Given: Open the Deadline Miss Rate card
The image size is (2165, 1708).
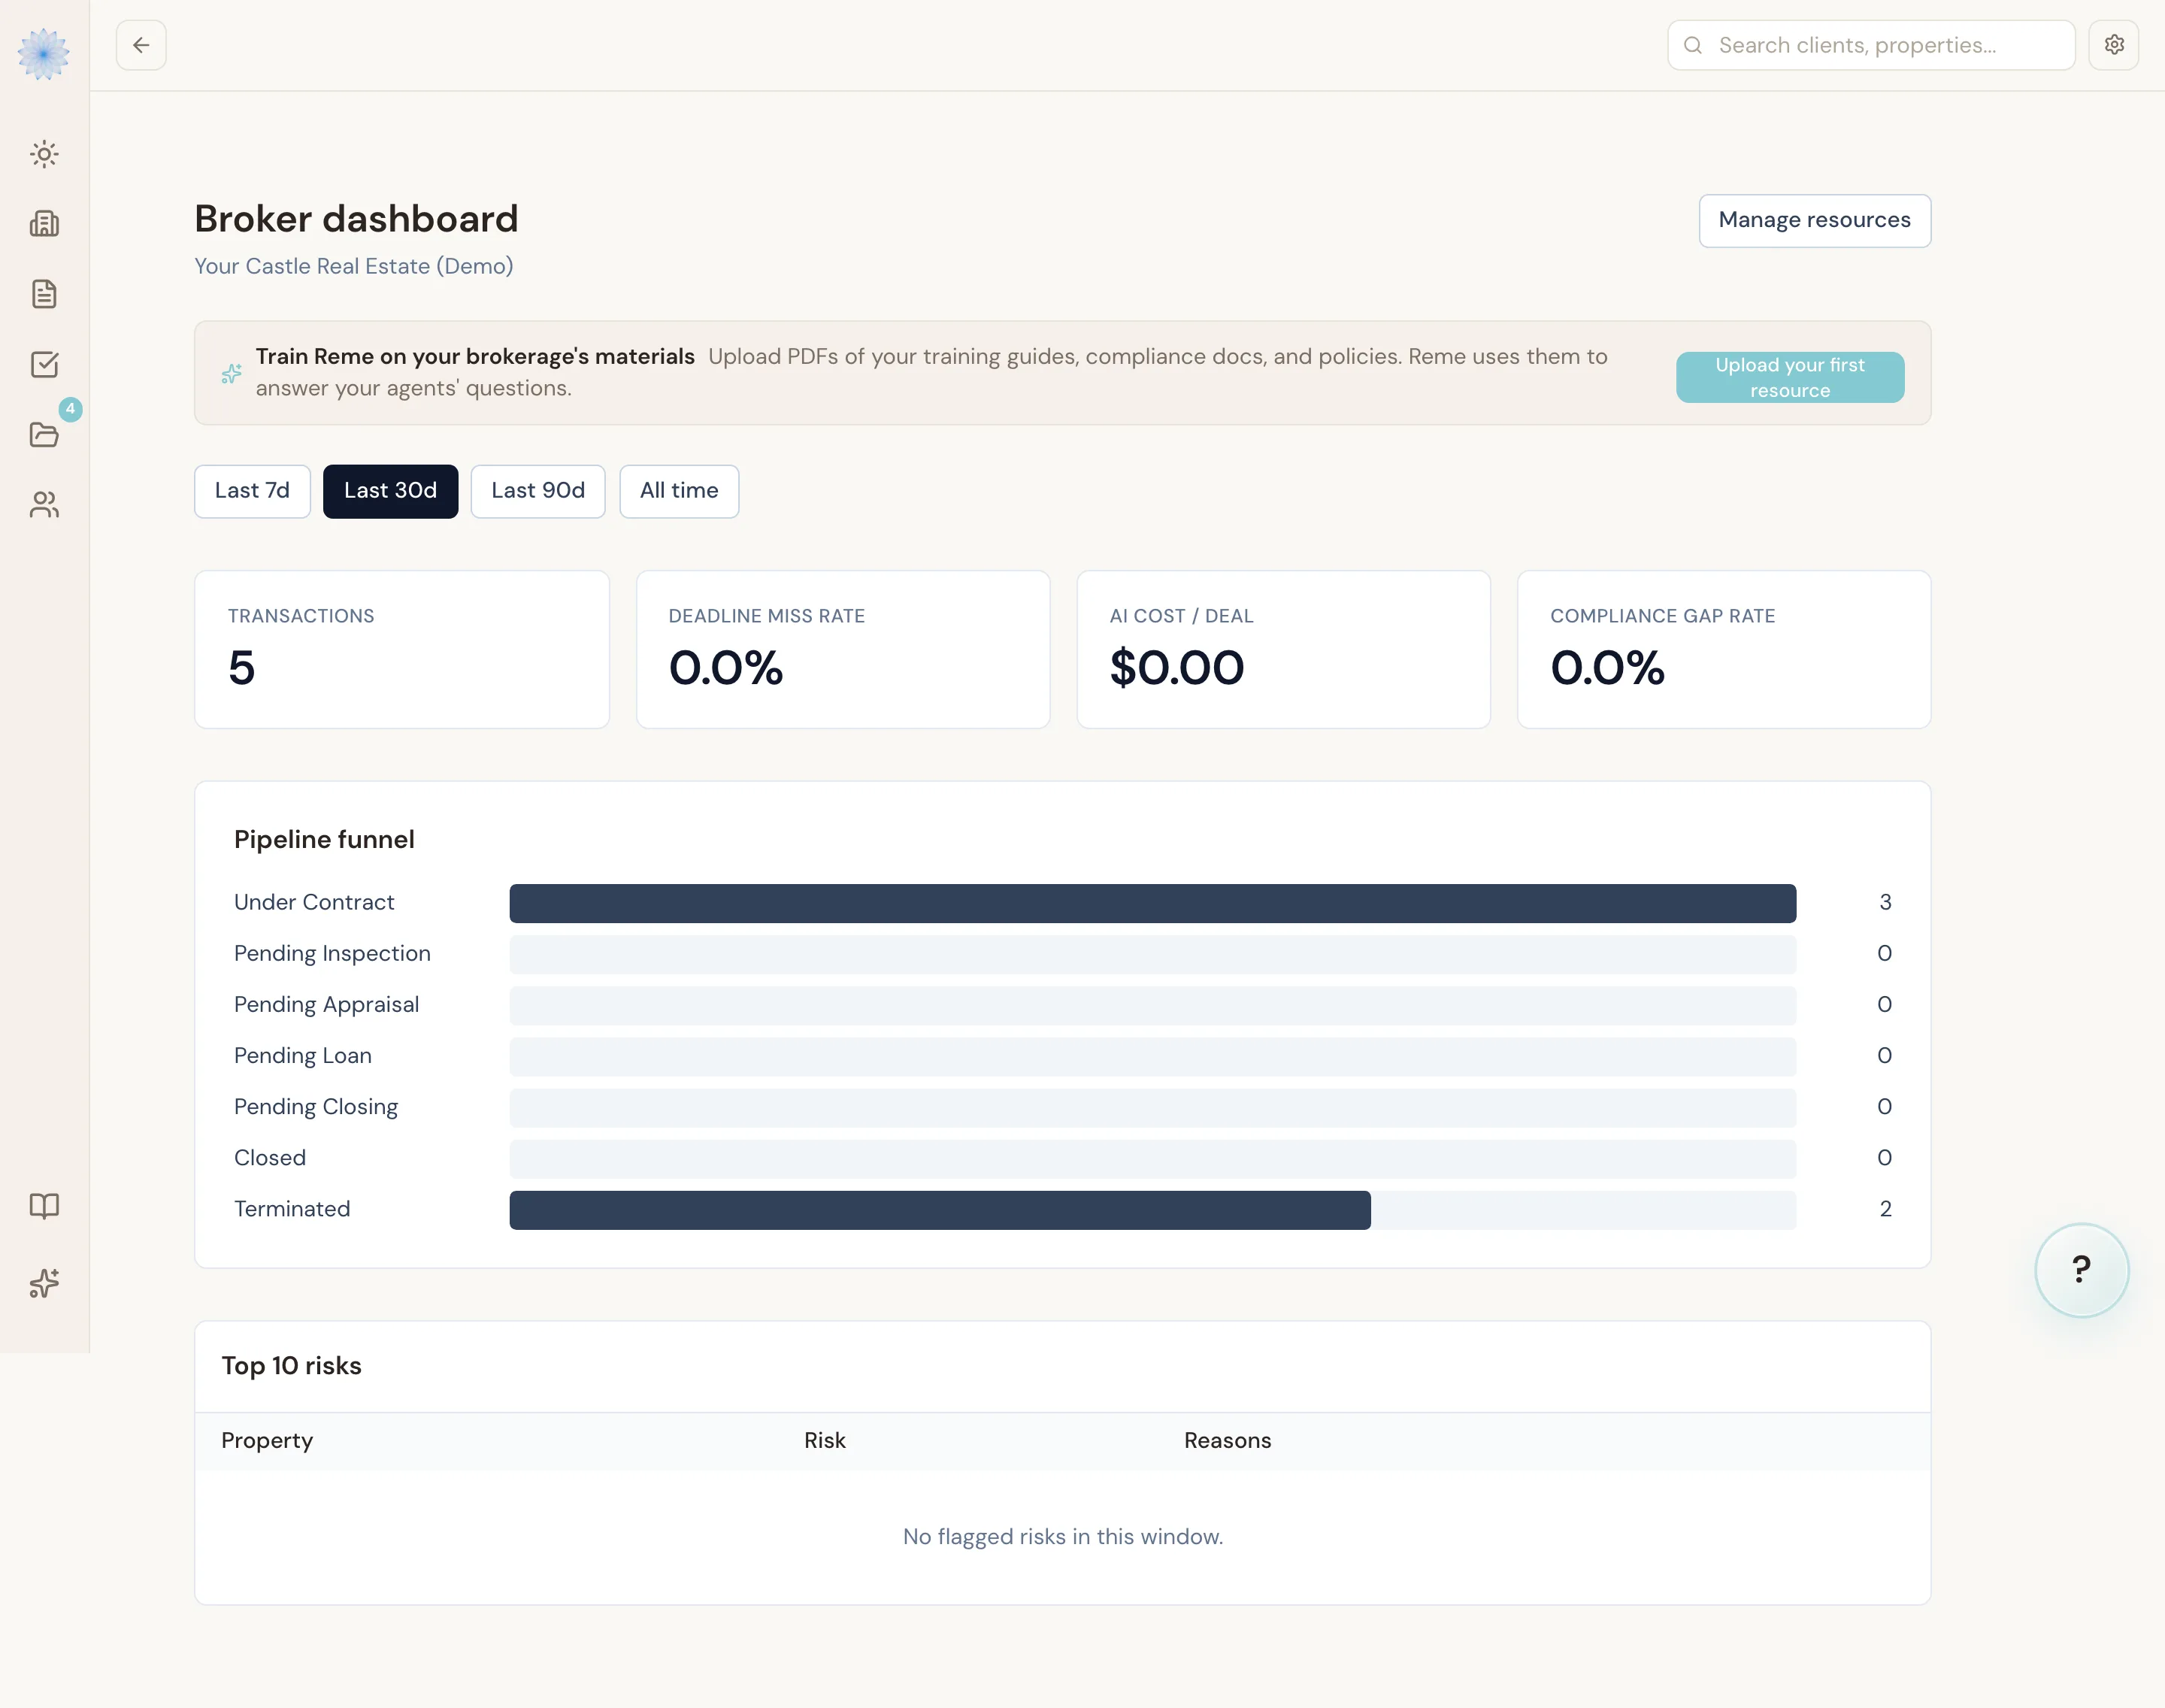Looking at the screenshot, I should tap(843, 649).
